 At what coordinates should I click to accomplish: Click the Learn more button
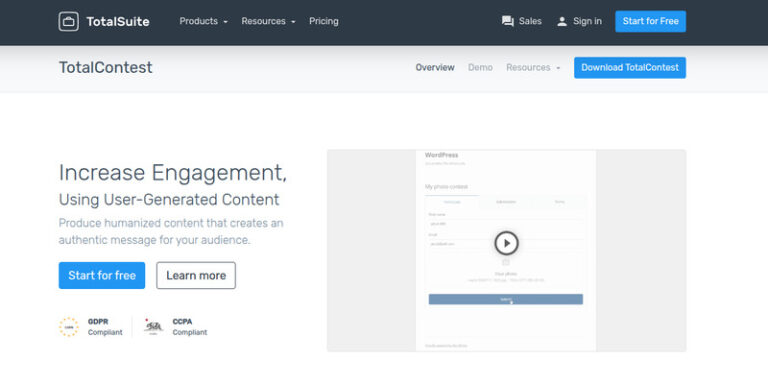[x=196, y=275]
